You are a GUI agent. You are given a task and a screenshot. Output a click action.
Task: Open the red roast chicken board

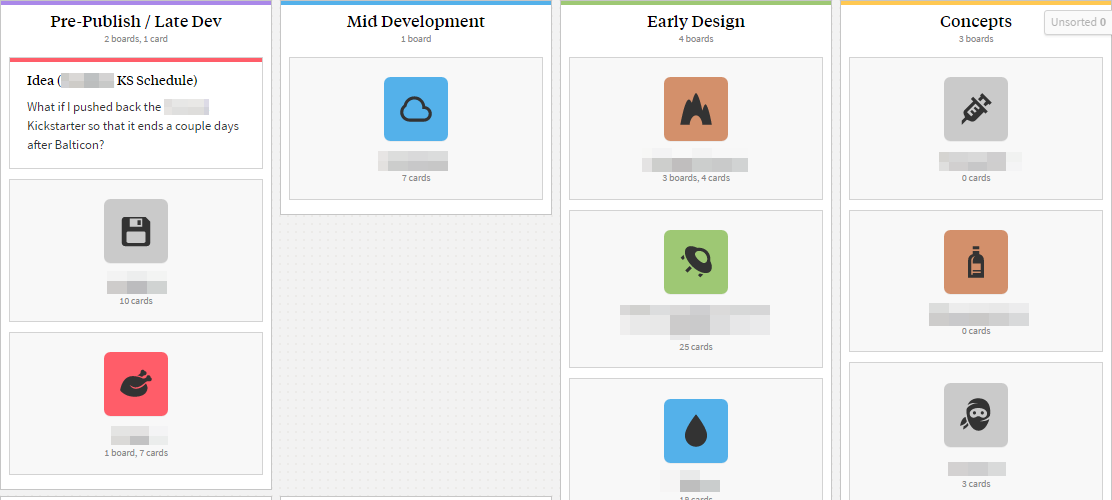(136, 384)
